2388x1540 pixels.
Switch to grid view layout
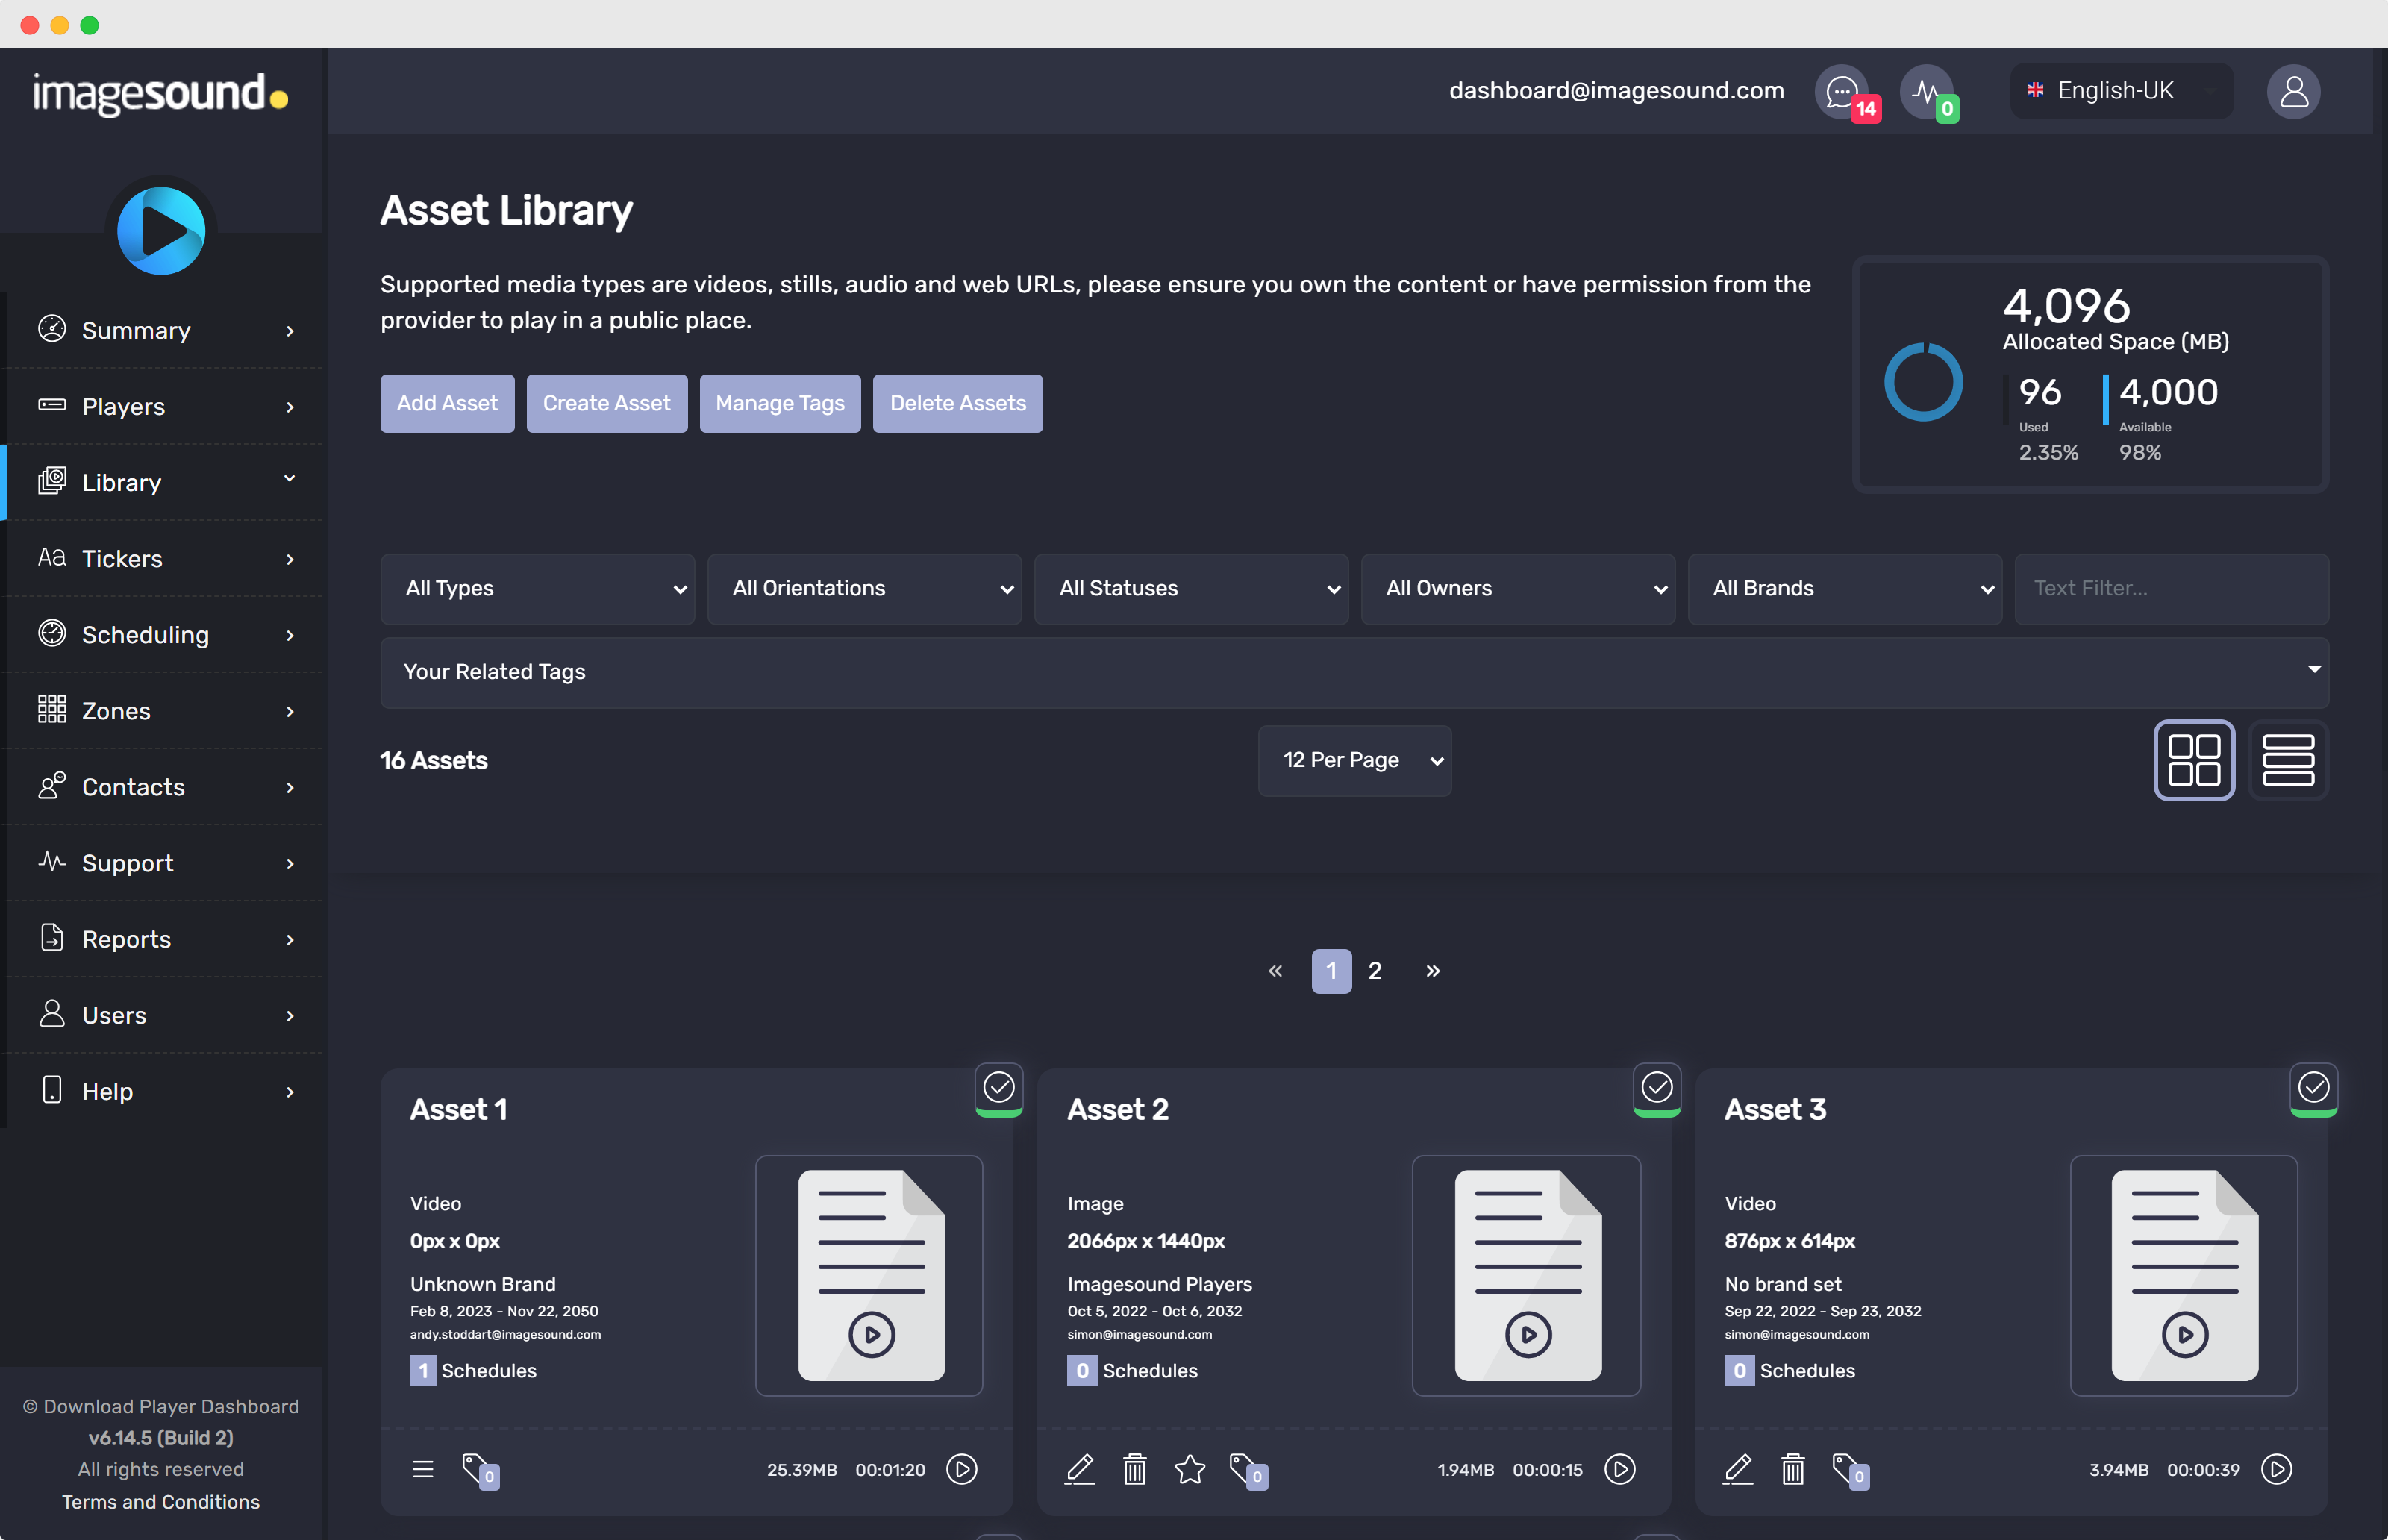(2194, 760)
